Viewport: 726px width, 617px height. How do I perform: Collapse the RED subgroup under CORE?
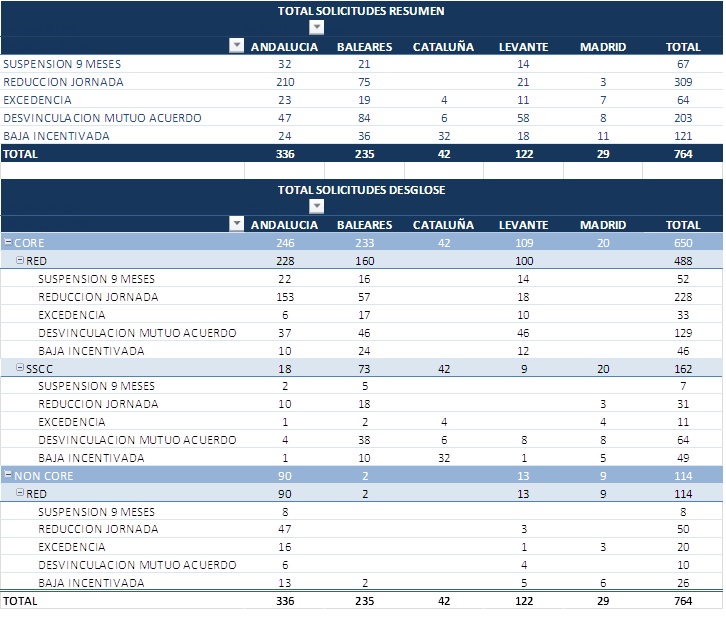pos(20,260)
